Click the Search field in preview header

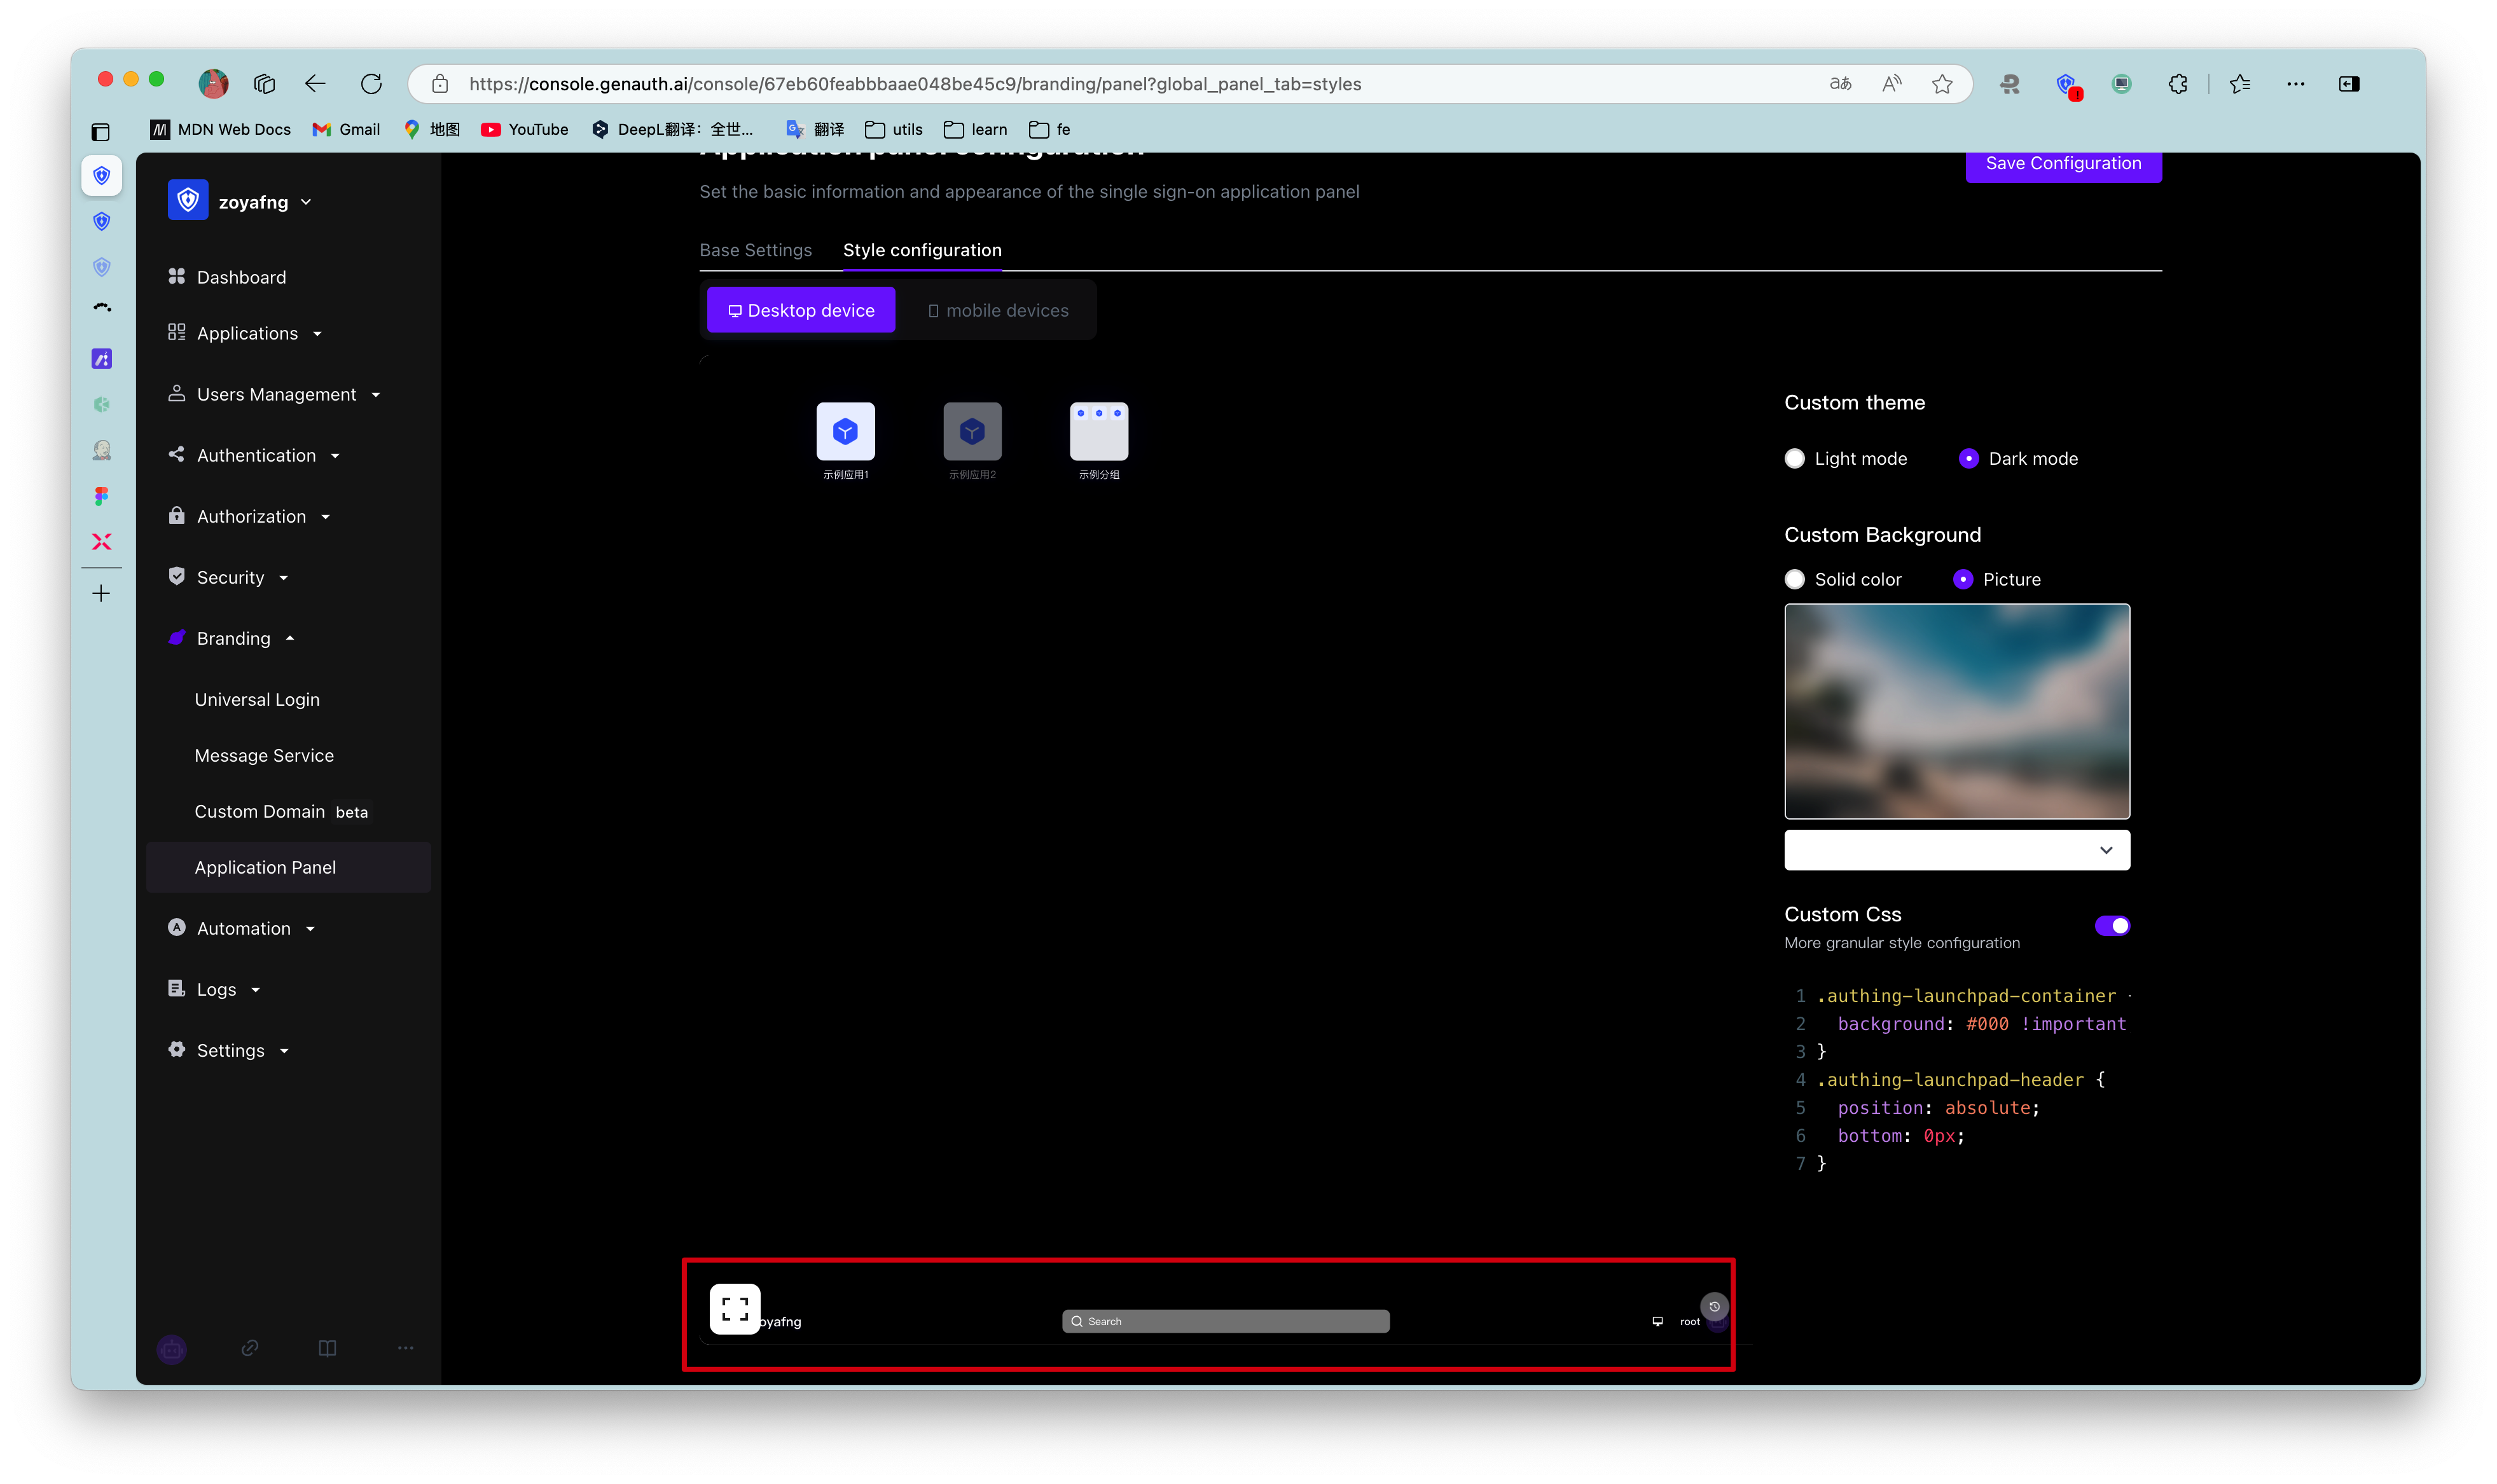tap(1225, 1321)
